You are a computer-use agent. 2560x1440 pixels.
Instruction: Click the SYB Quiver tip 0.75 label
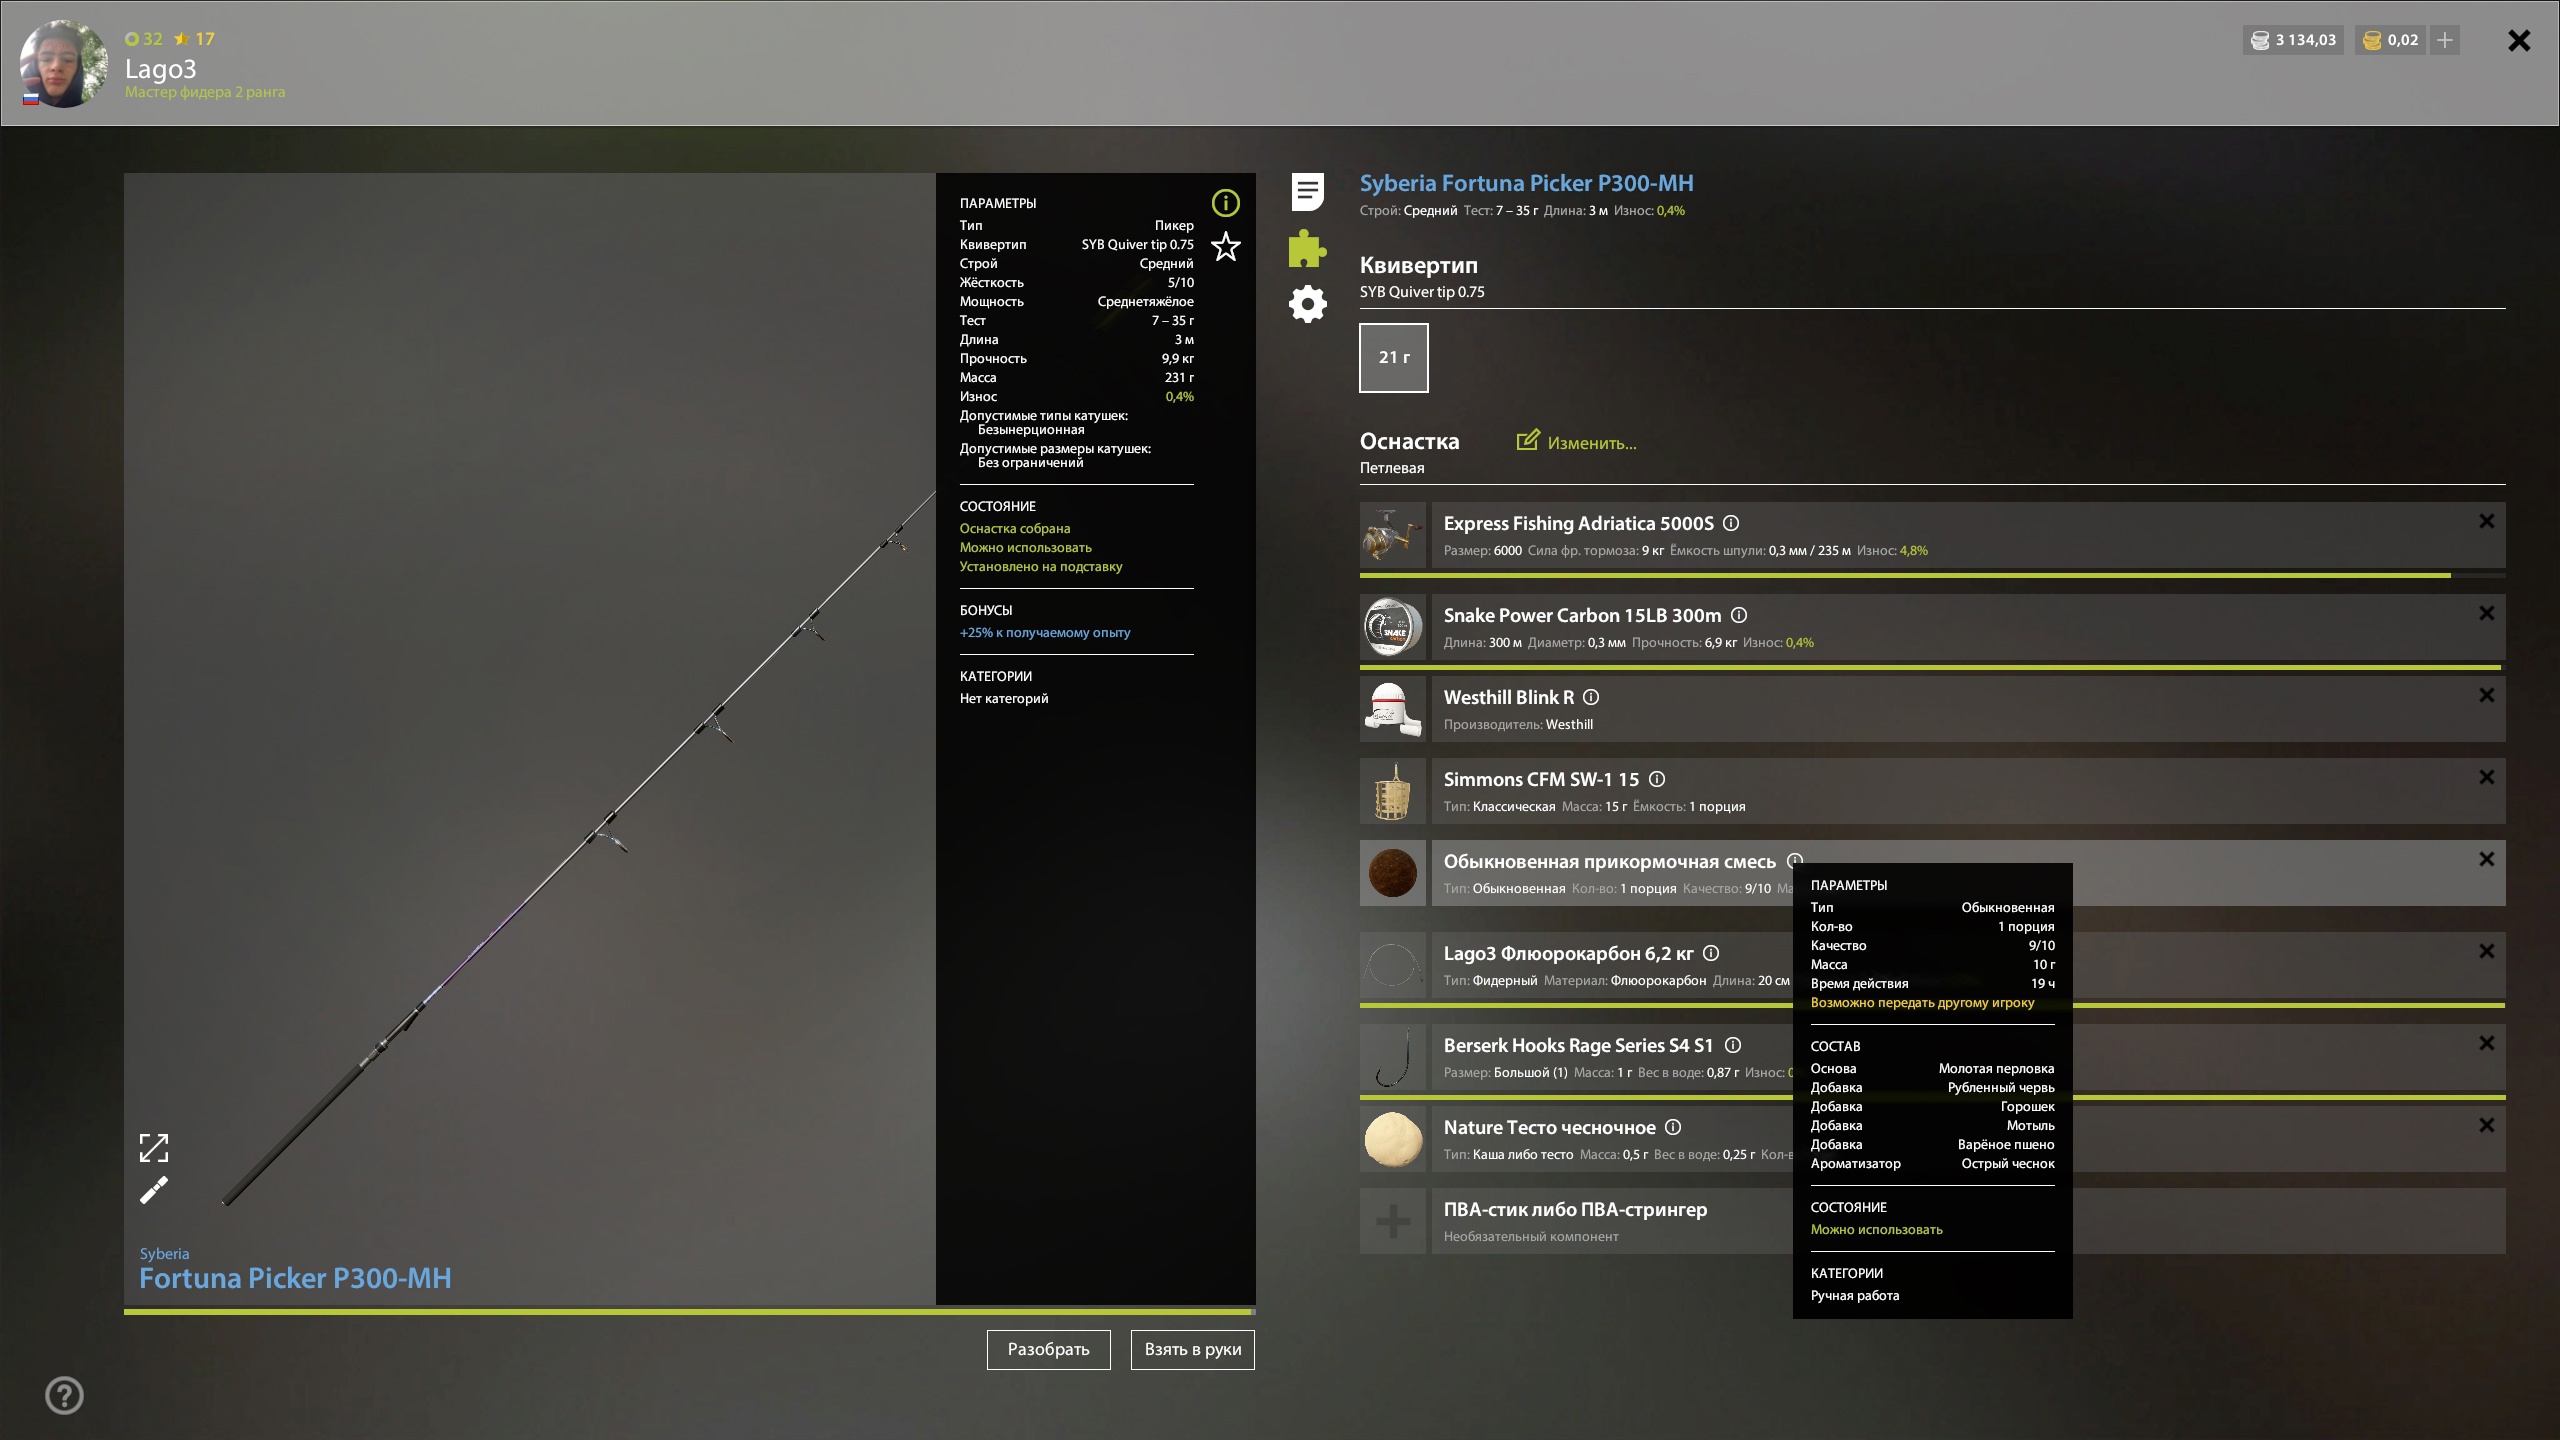pyautogui.click(x=1422, y=292)
